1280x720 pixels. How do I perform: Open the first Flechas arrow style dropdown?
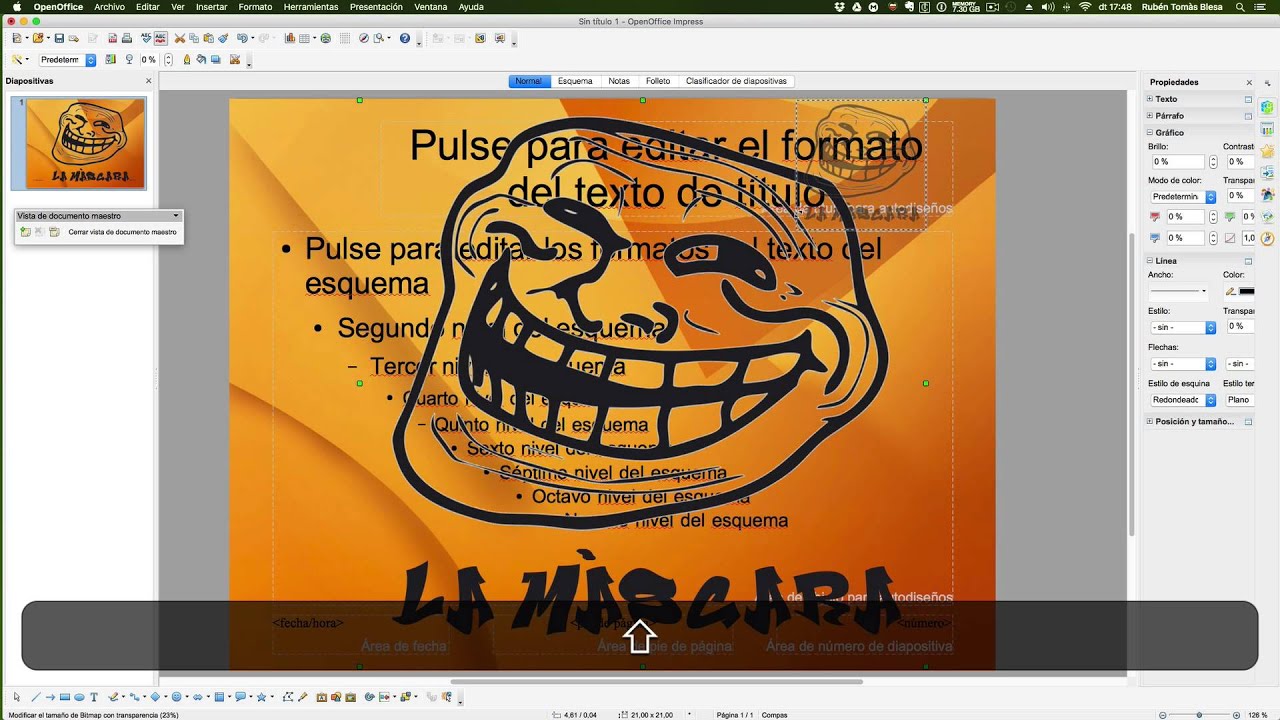(x=1182, y=364)
